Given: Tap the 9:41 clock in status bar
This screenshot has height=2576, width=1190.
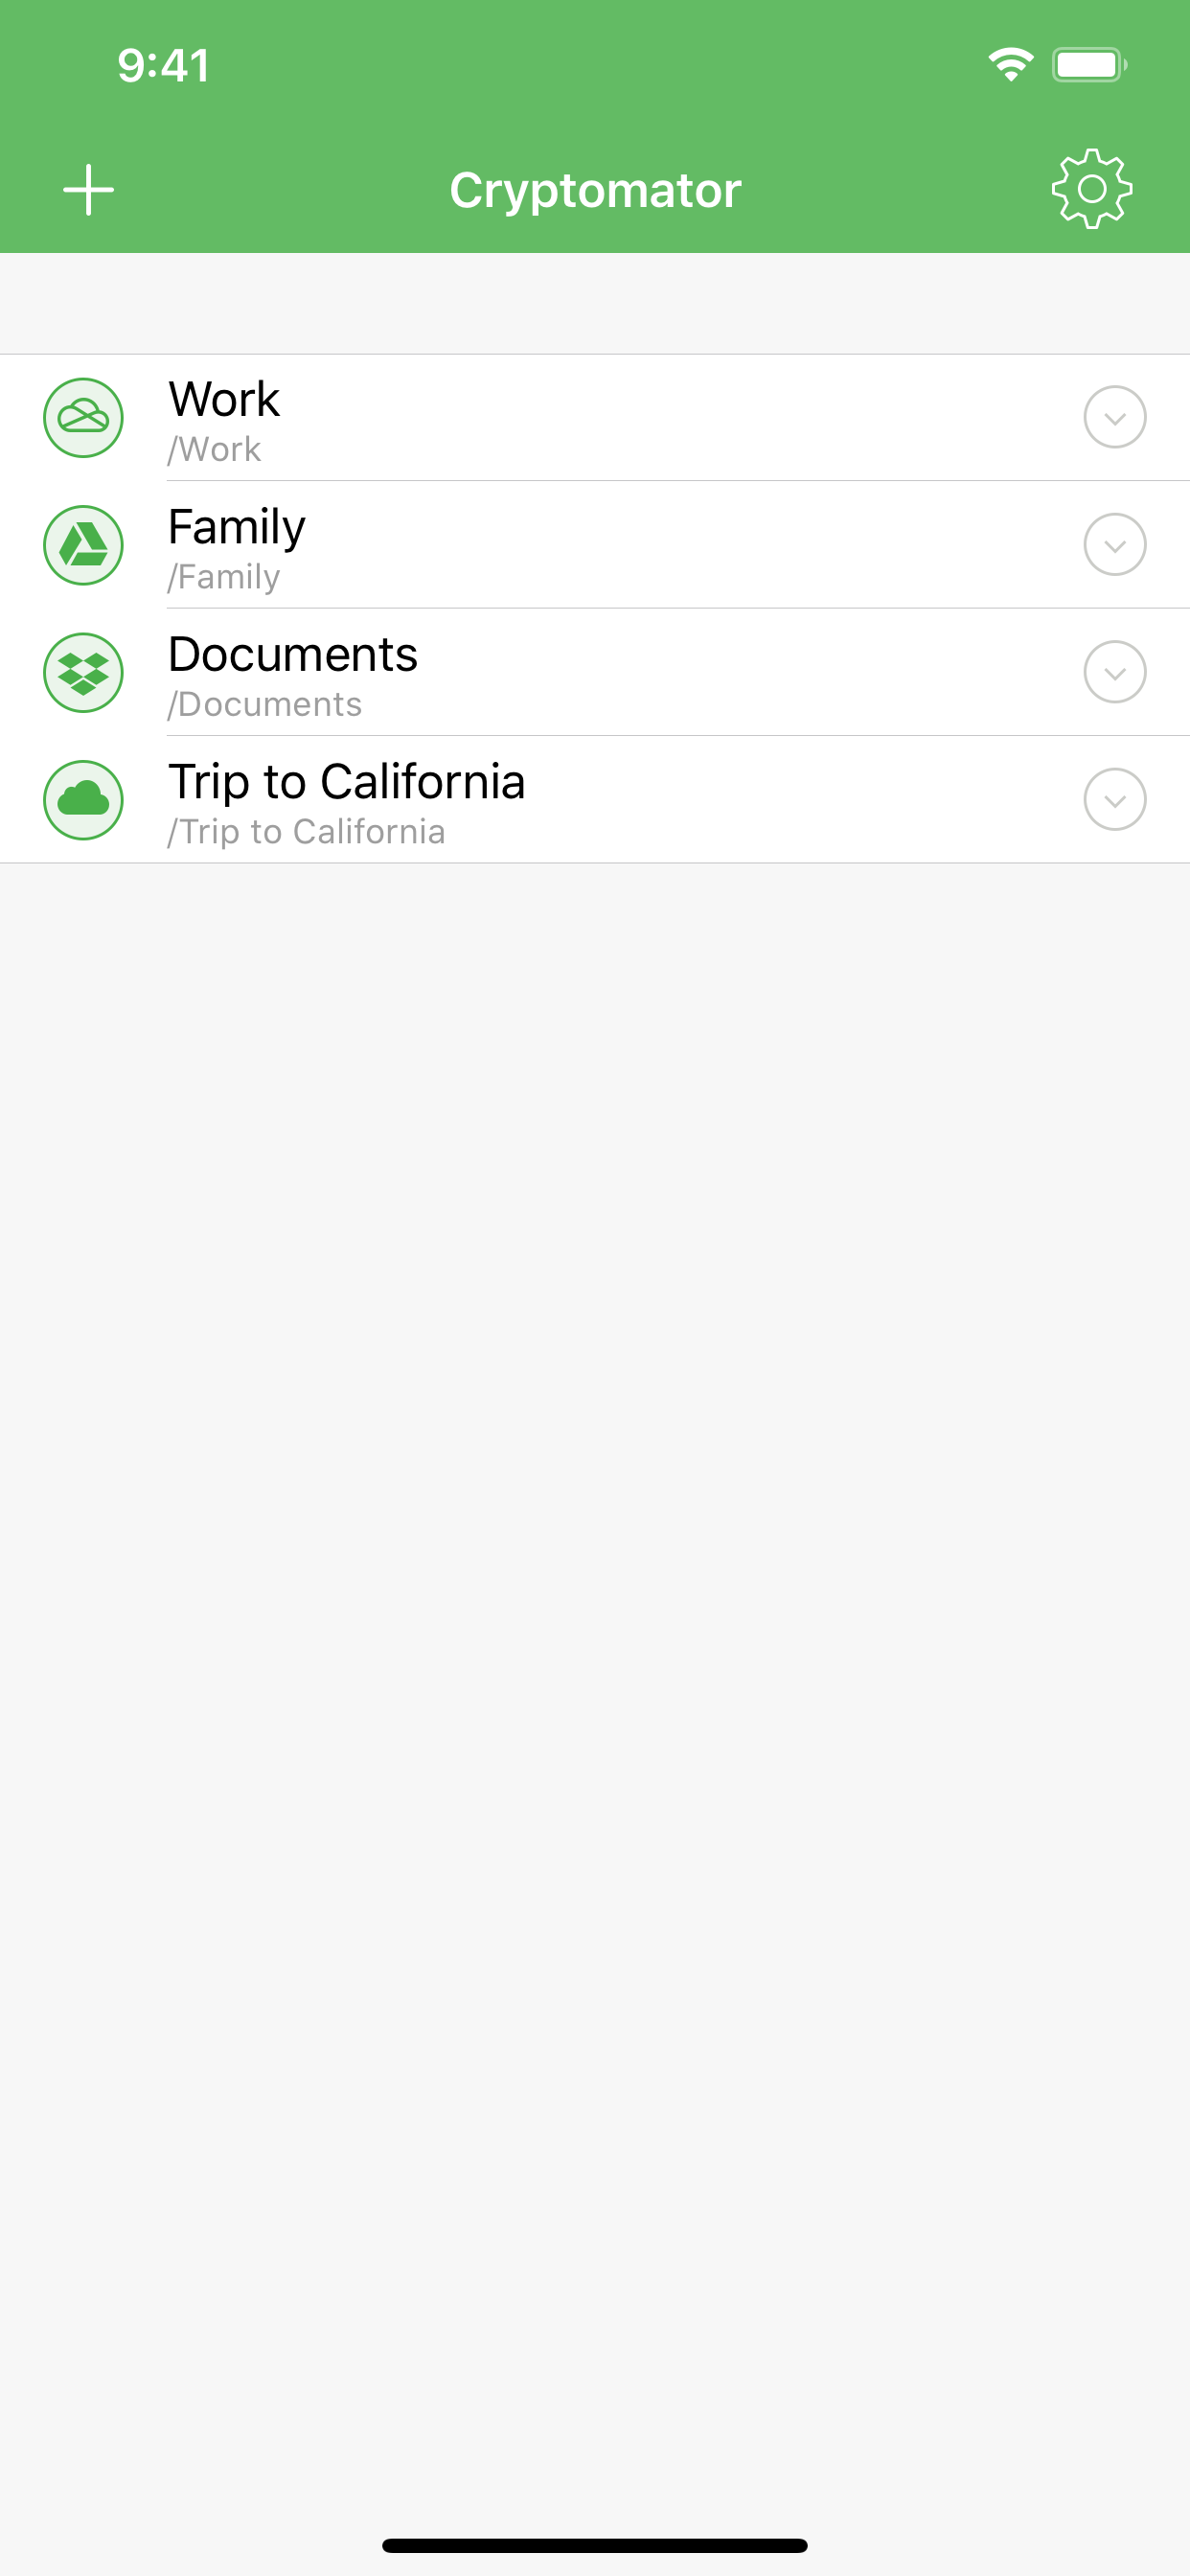Looking at the screenshot, I should pyautogui.click(x=164, y=66).
